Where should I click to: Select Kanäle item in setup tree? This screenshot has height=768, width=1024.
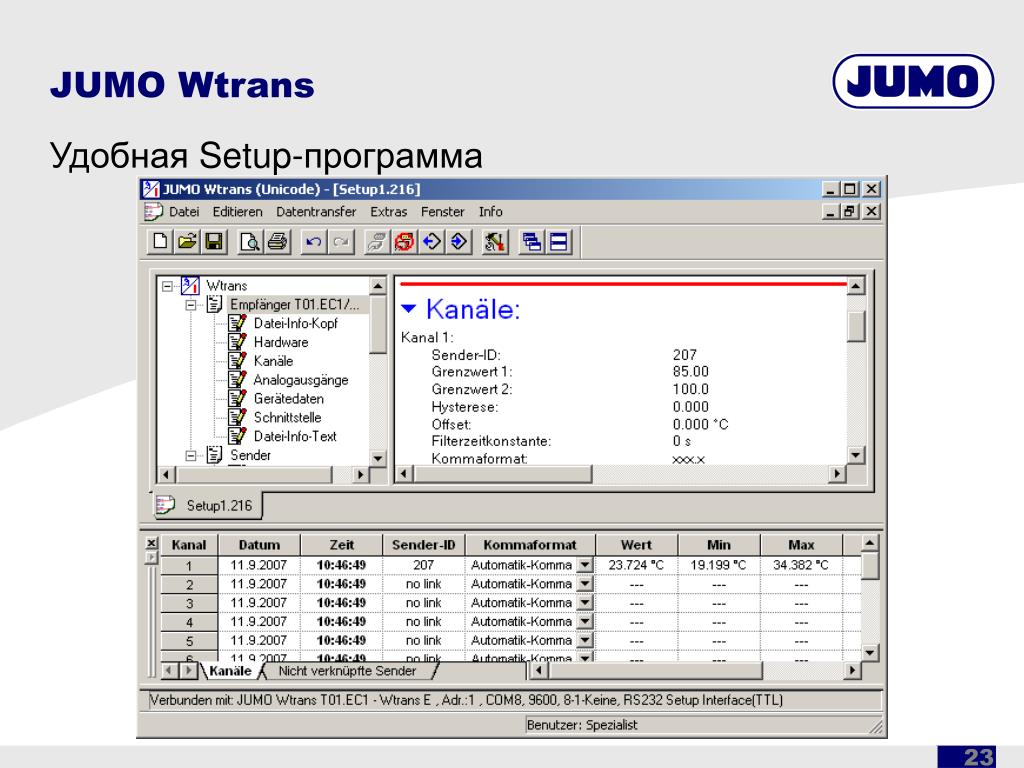point(273,360)
